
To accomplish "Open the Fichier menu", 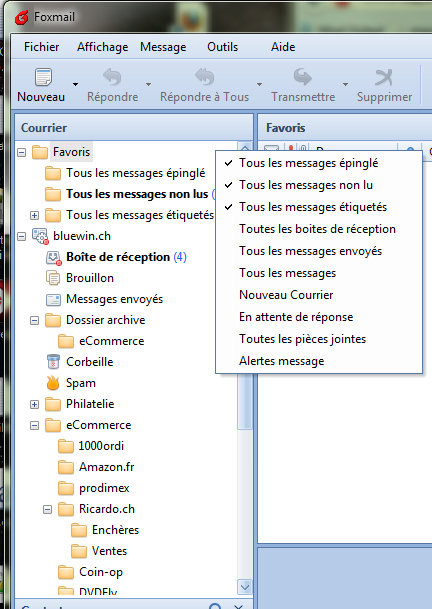I will [x=42, y=47].
